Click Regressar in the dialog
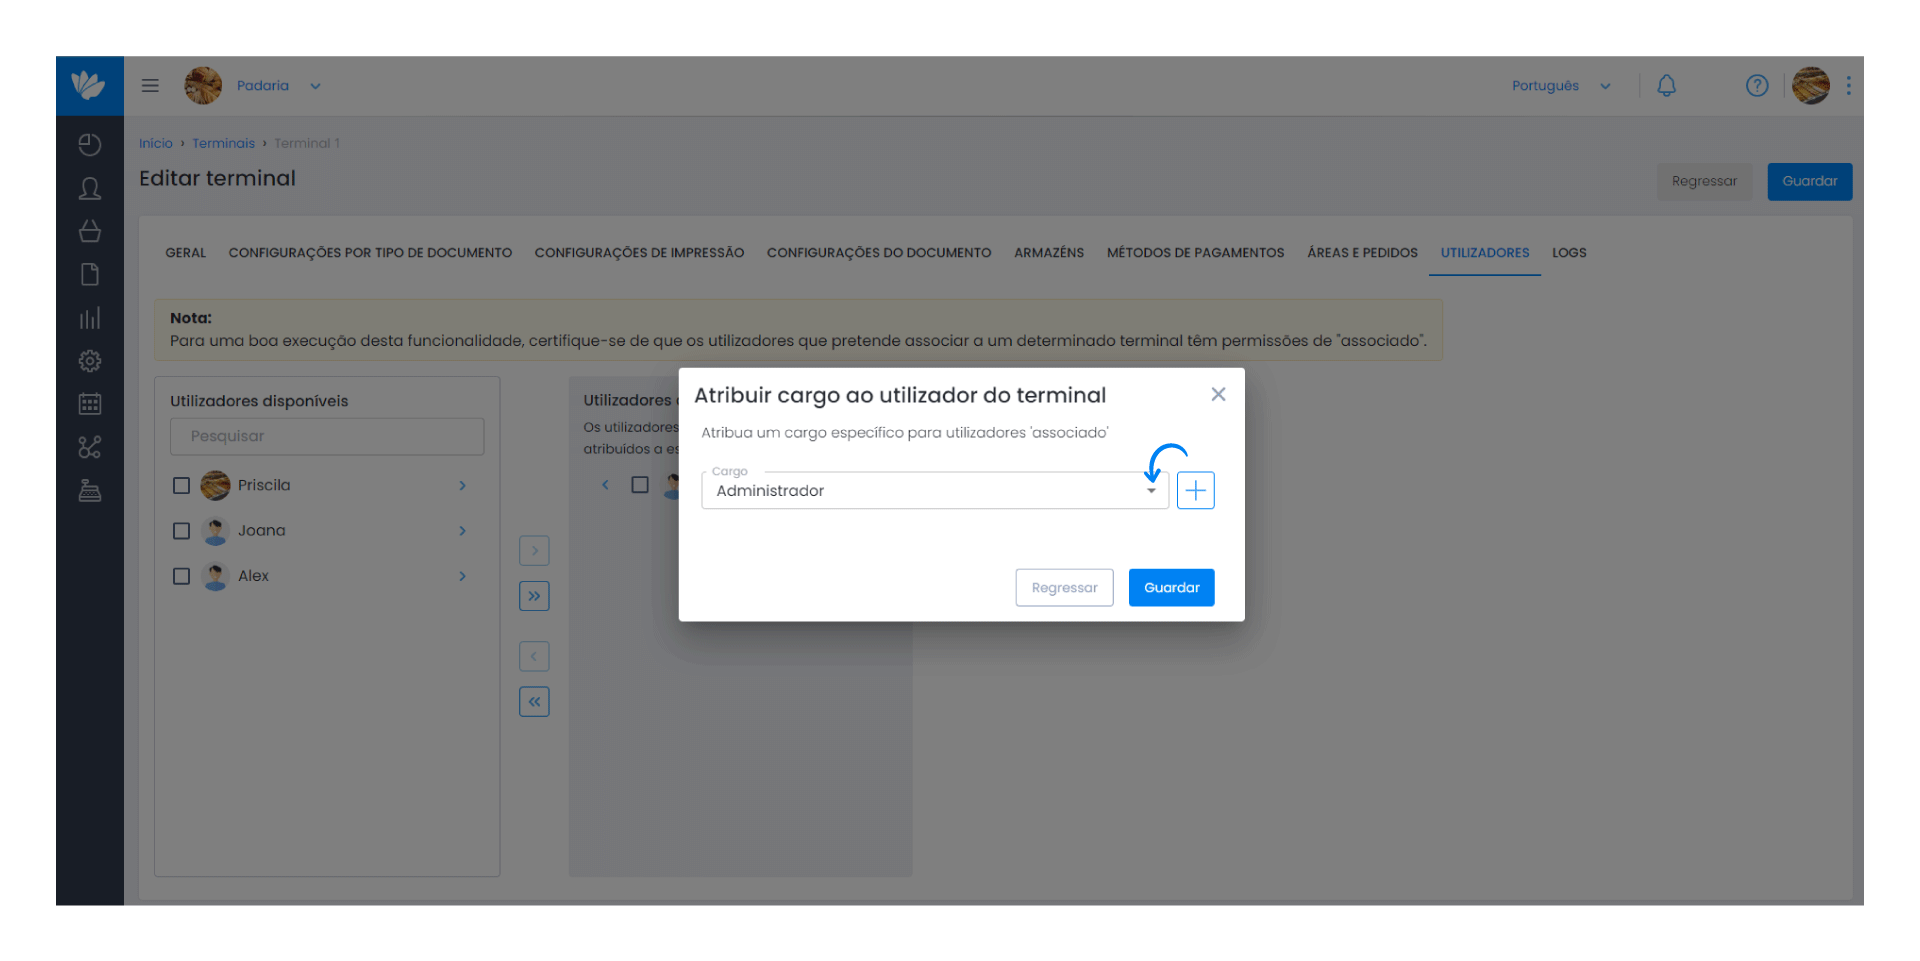 click(x=1064, y=588)
